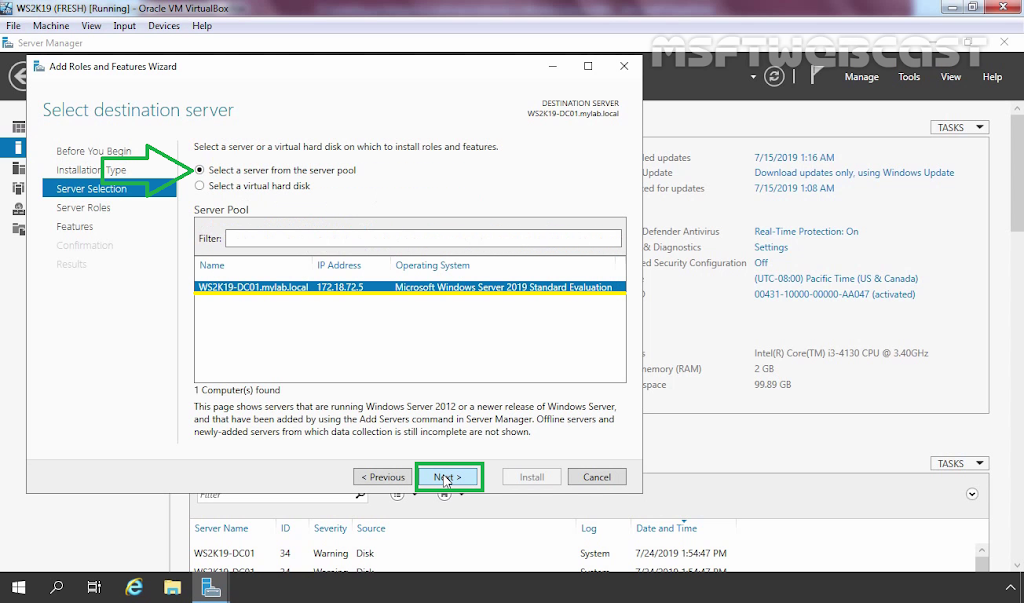Click the Next button in the wizard

(447, 477)
